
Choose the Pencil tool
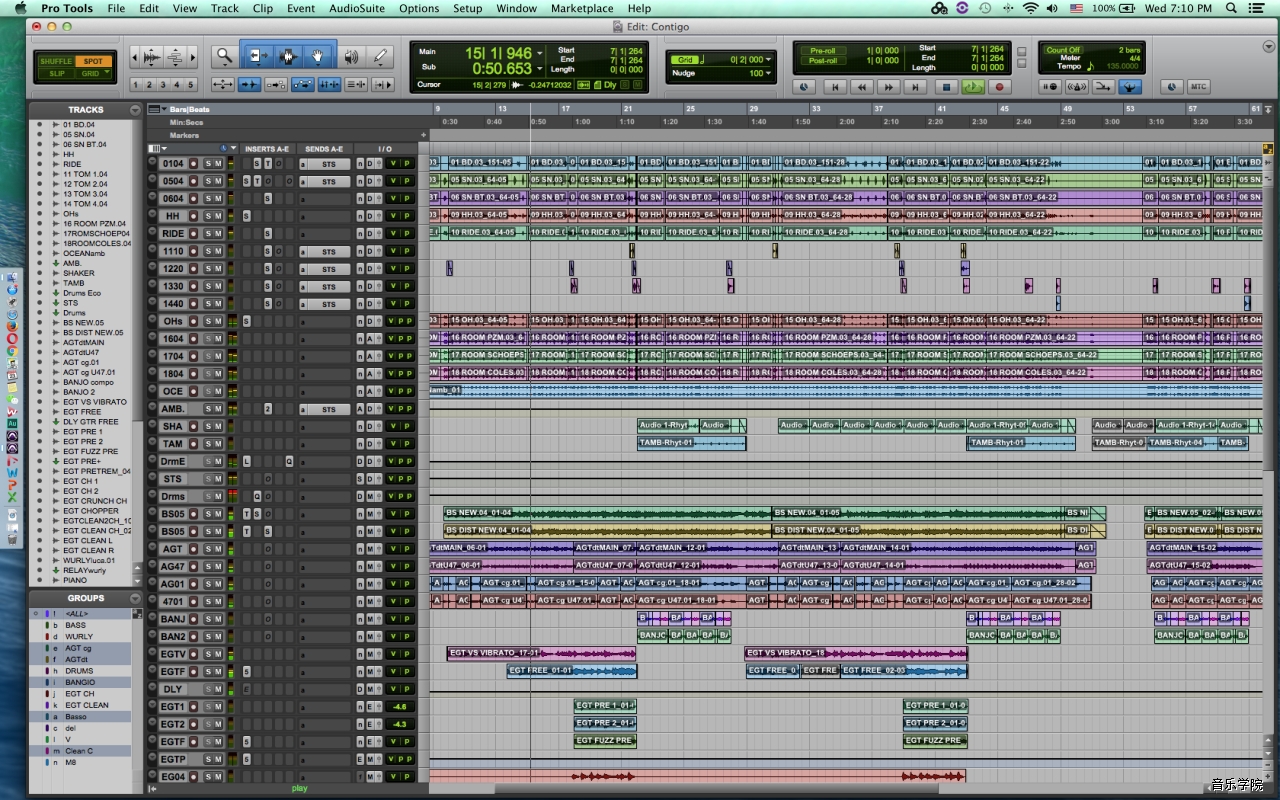tap(381, 57)
